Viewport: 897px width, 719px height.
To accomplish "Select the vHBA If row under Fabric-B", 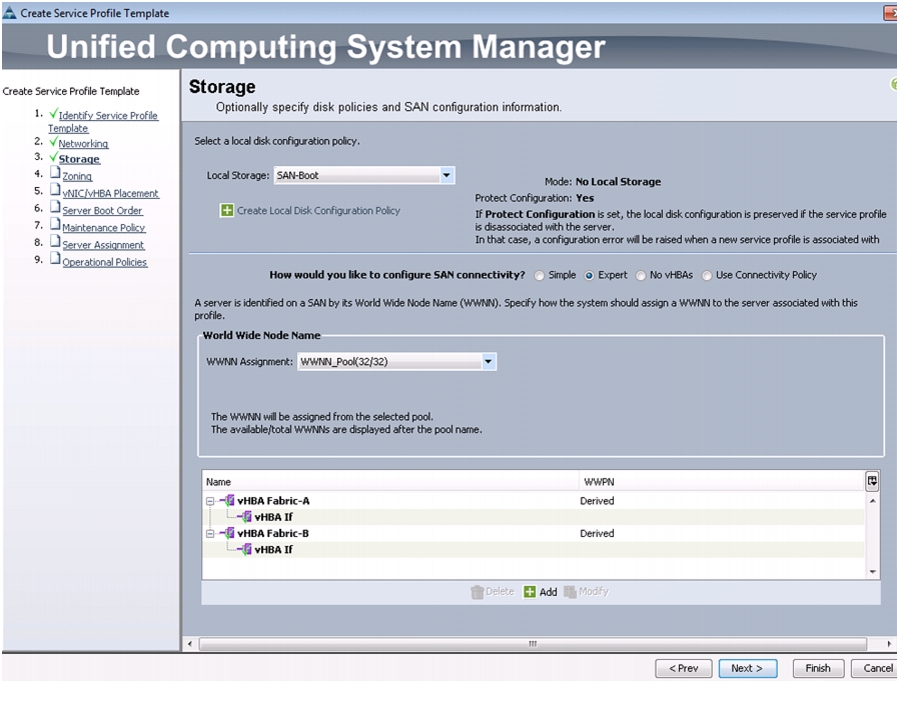I will coord(534,550).
